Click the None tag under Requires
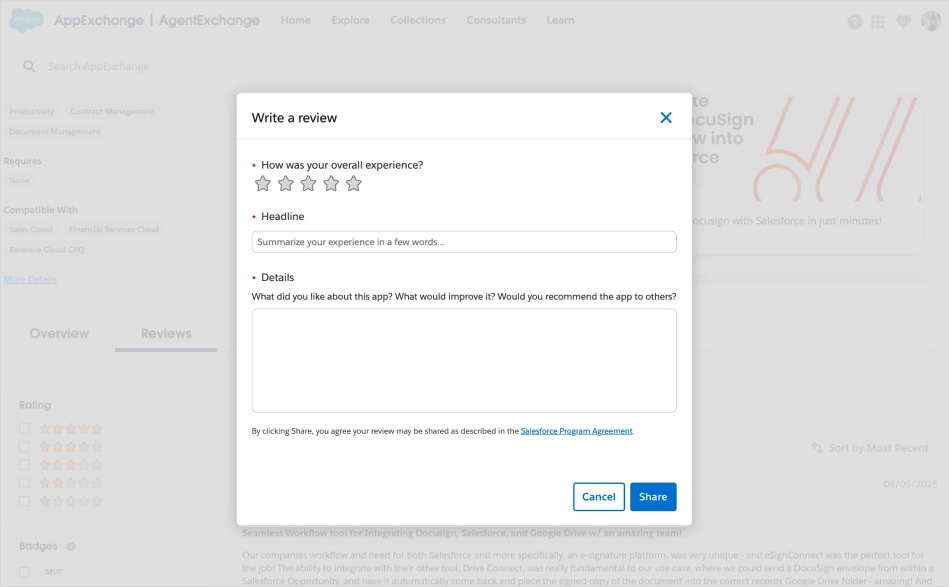Screen dimensions: 949x587 pos(19,180)
